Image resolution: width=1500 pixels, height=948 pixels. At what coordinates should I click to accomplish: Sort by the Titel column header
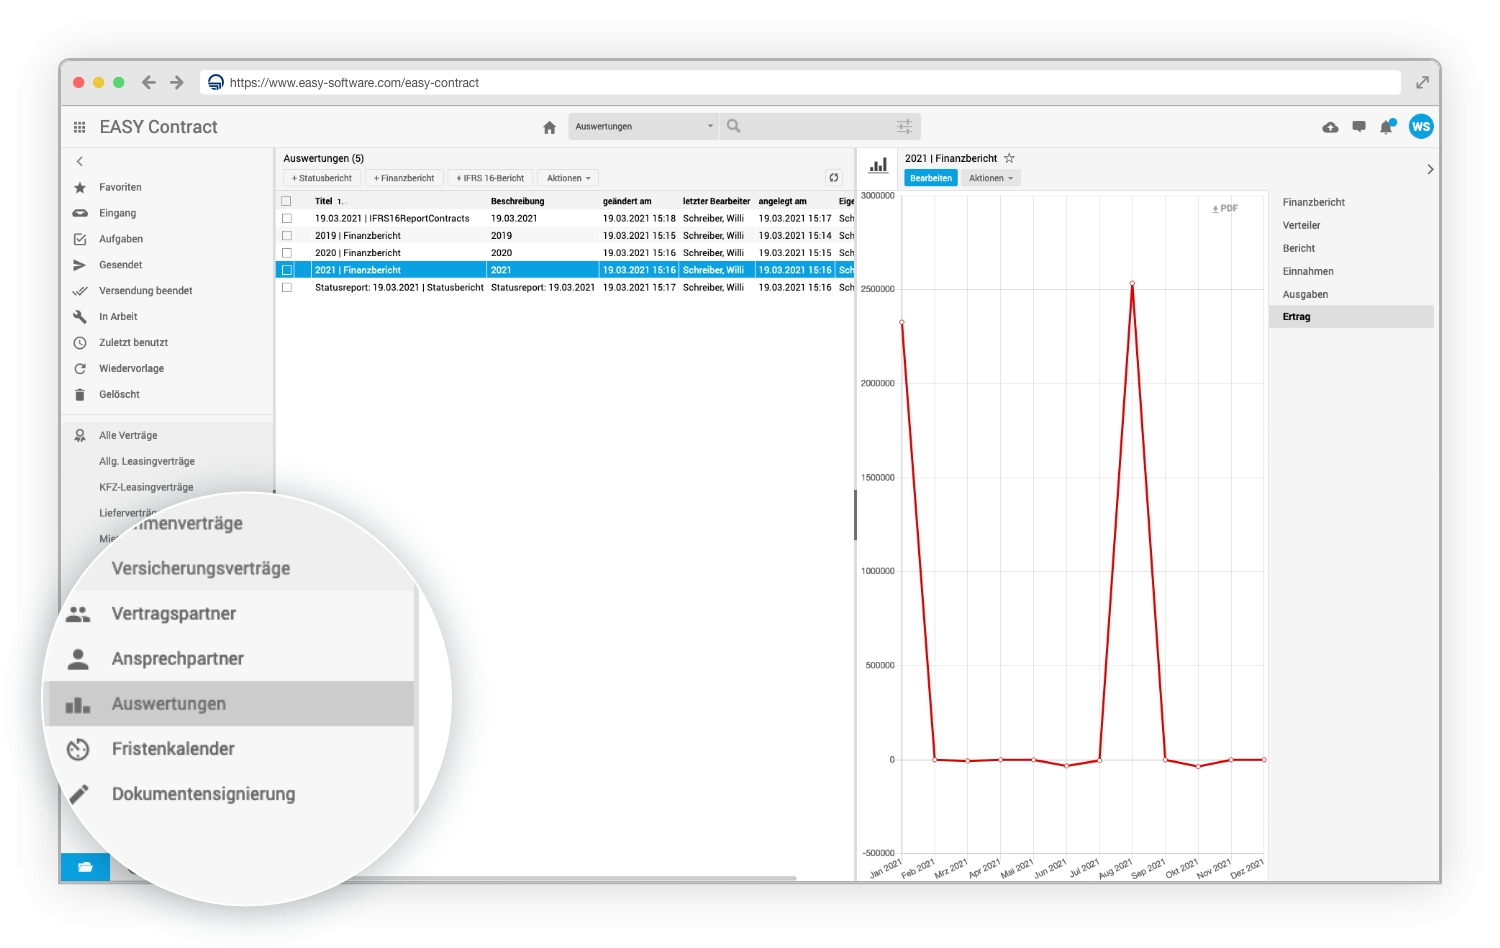(324, 201)
